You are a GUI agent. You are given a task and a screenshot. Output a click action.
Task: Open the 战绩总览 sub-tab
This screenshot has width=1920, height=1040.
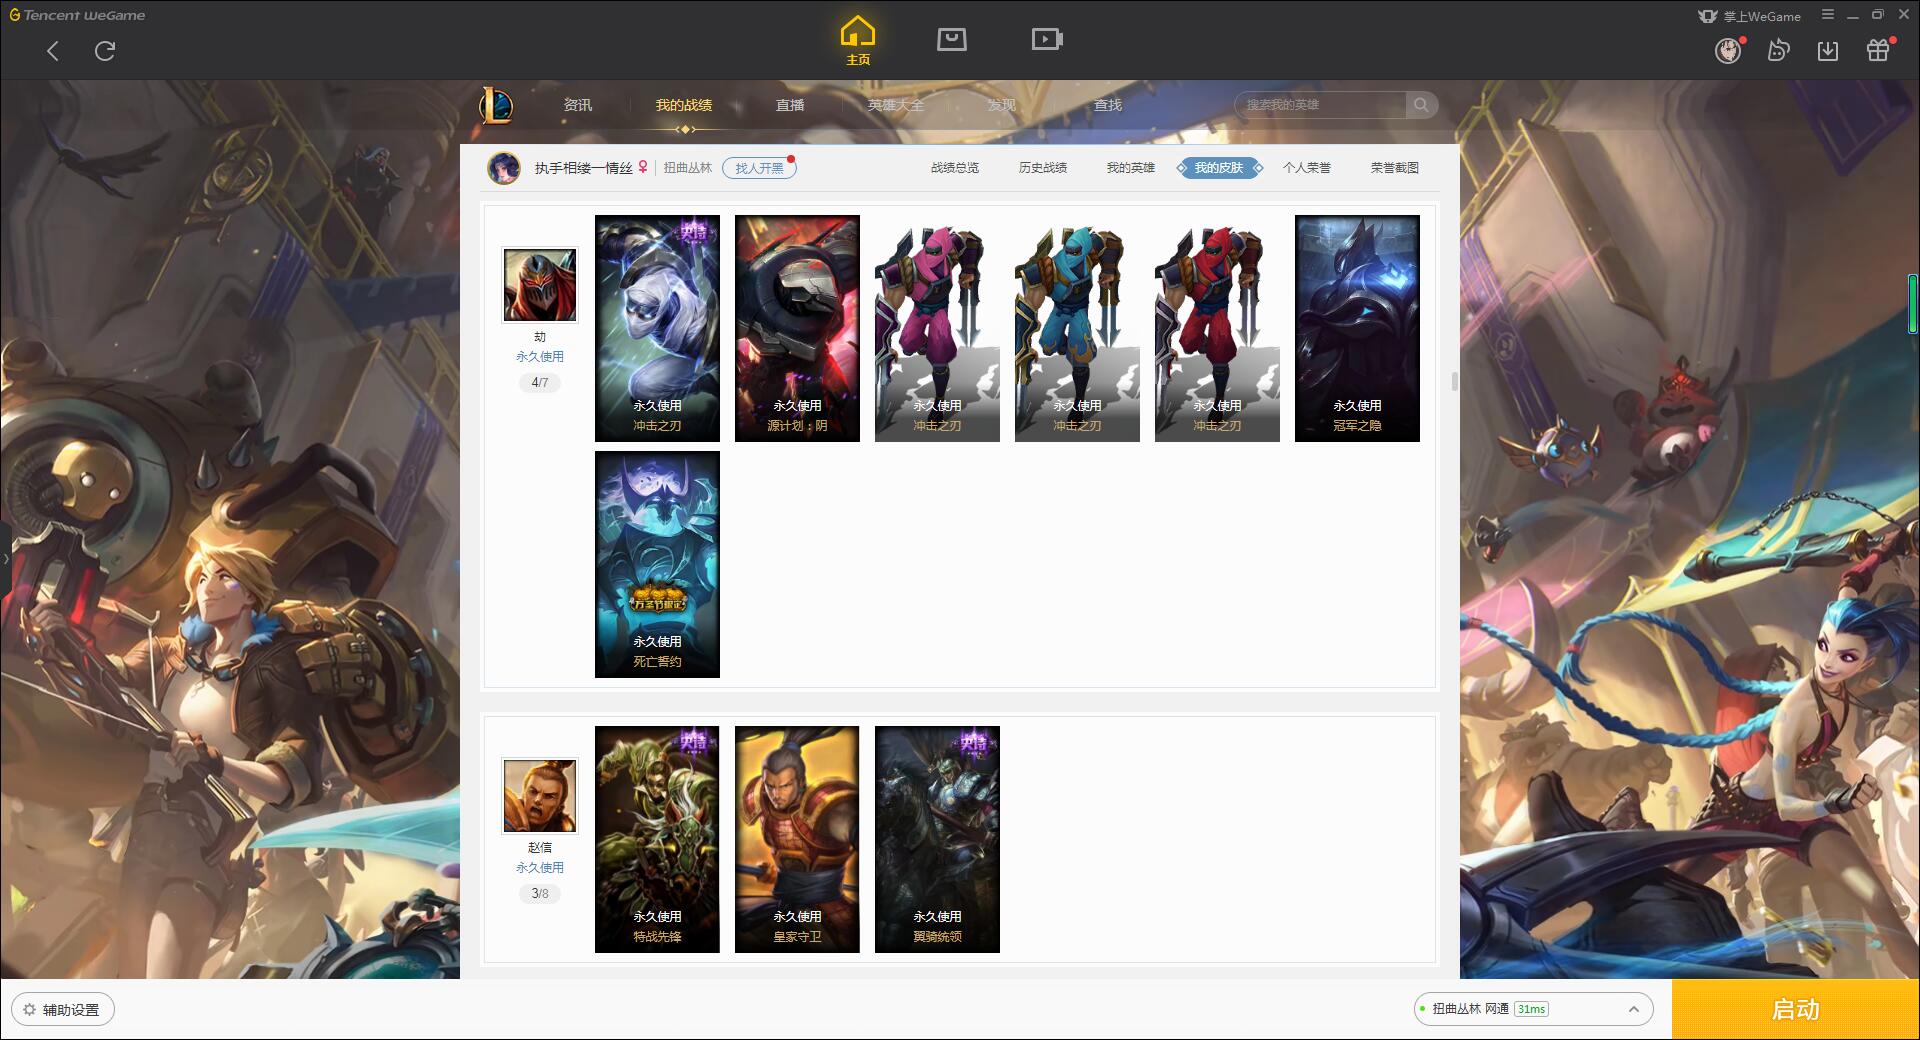click(955, 168)
